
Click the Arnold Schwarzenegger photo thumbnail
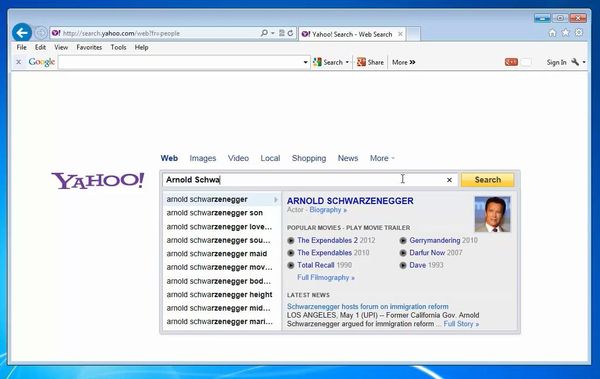click(x=492, y=214)
